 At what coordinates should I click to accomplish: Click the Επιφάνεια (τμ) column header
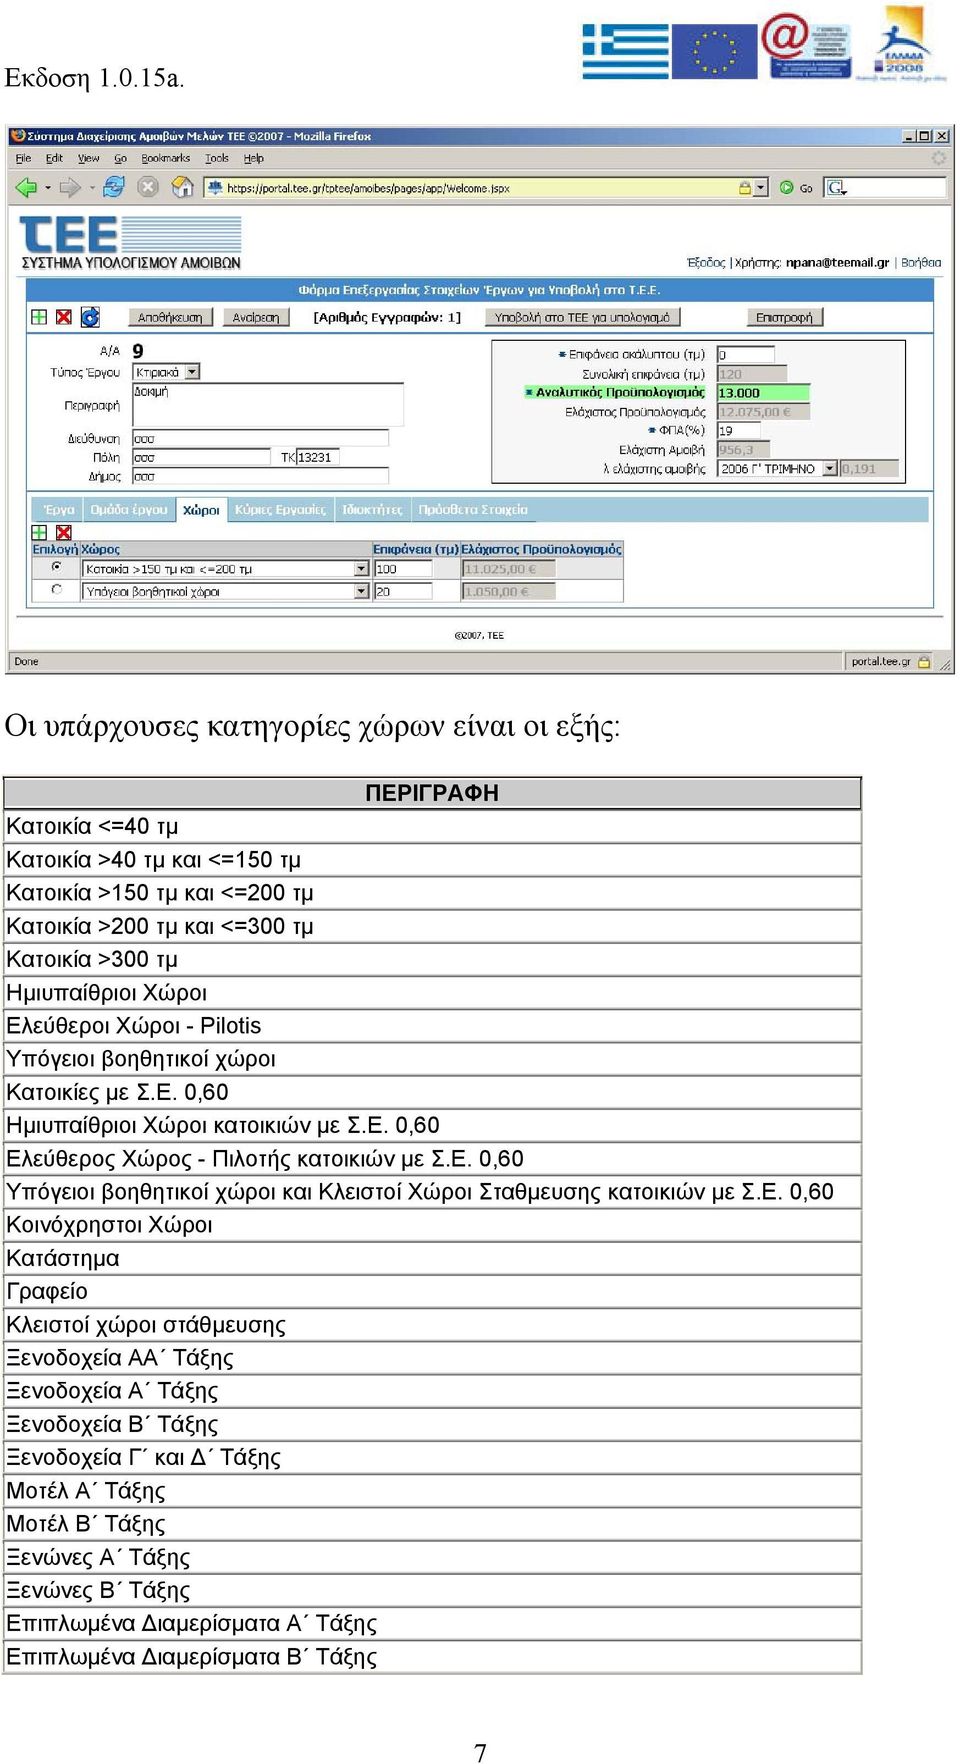coord(416,549)
